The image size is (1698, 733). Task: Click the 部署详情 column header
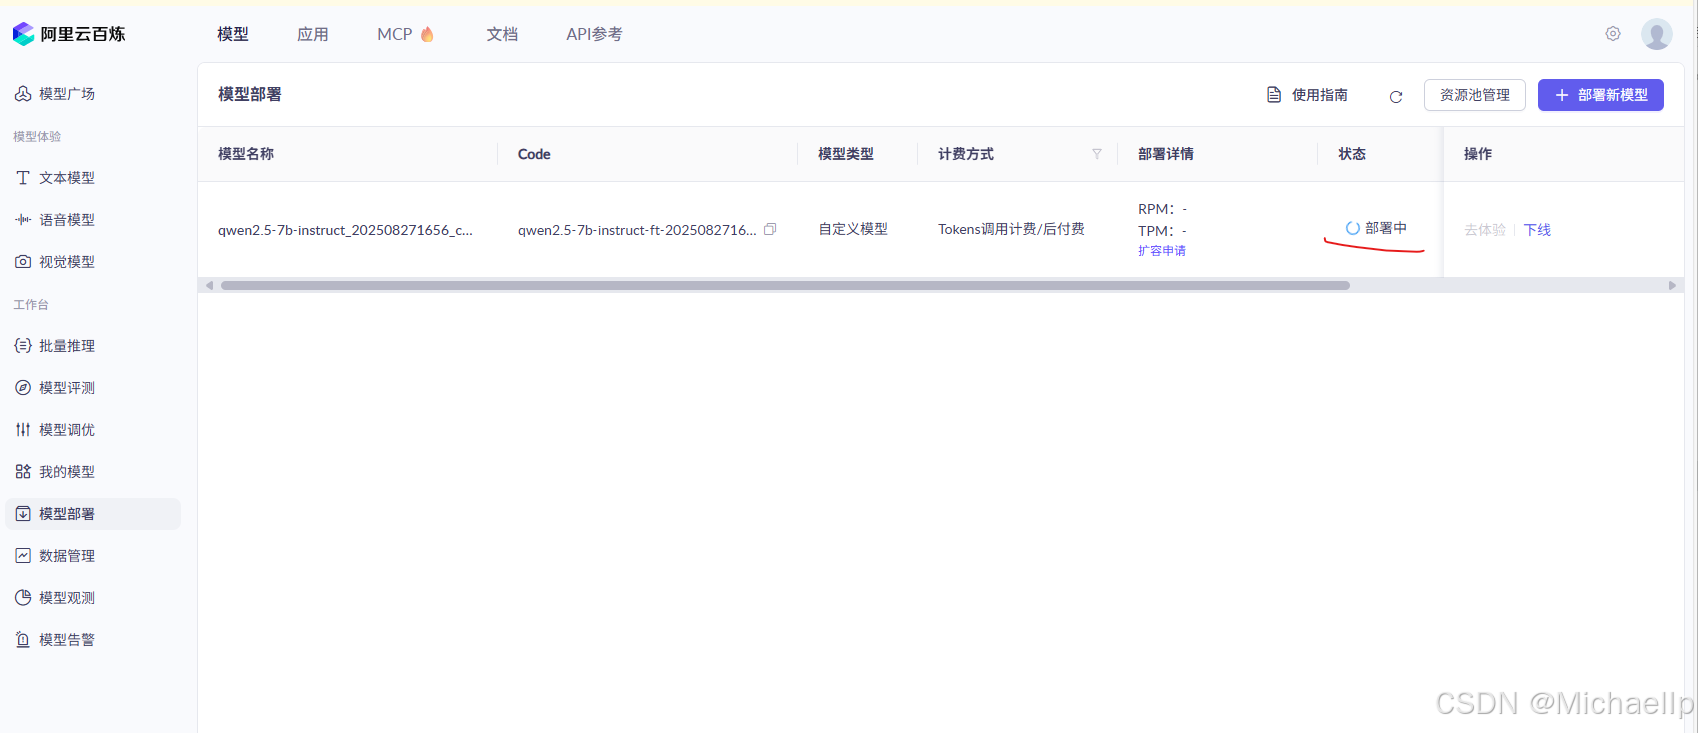1166,154
